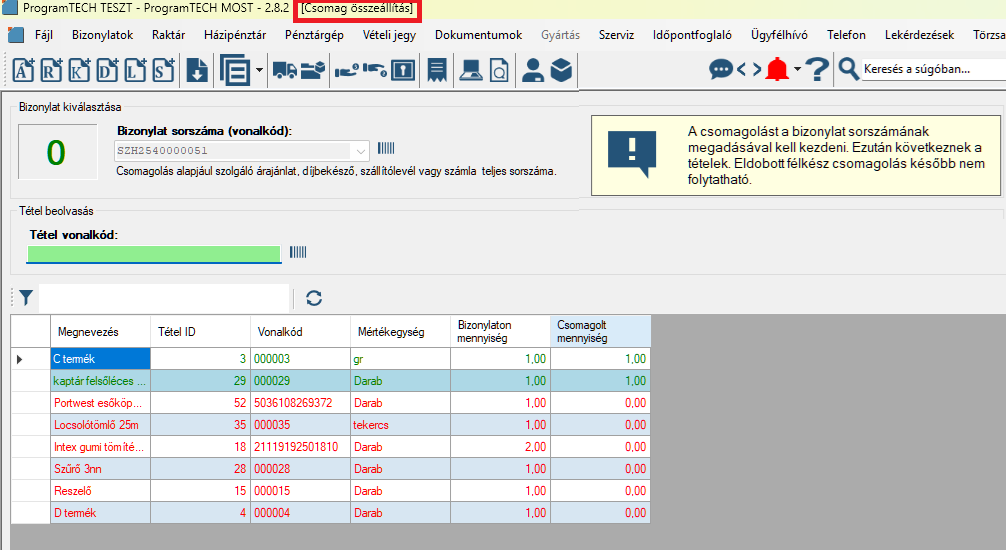Select the 'kaptár felsőléces' row name
The height and width of the screenshot is (550, 1006).
coord(100,381)
